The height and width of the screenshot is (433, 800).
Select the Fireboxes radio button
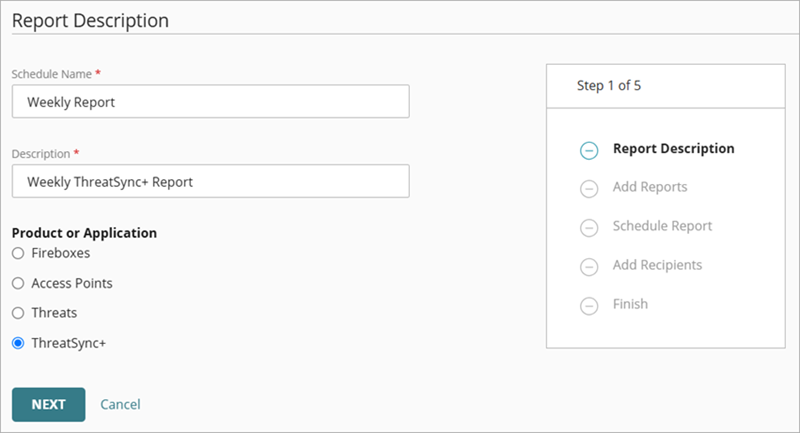tap(18, 253)
